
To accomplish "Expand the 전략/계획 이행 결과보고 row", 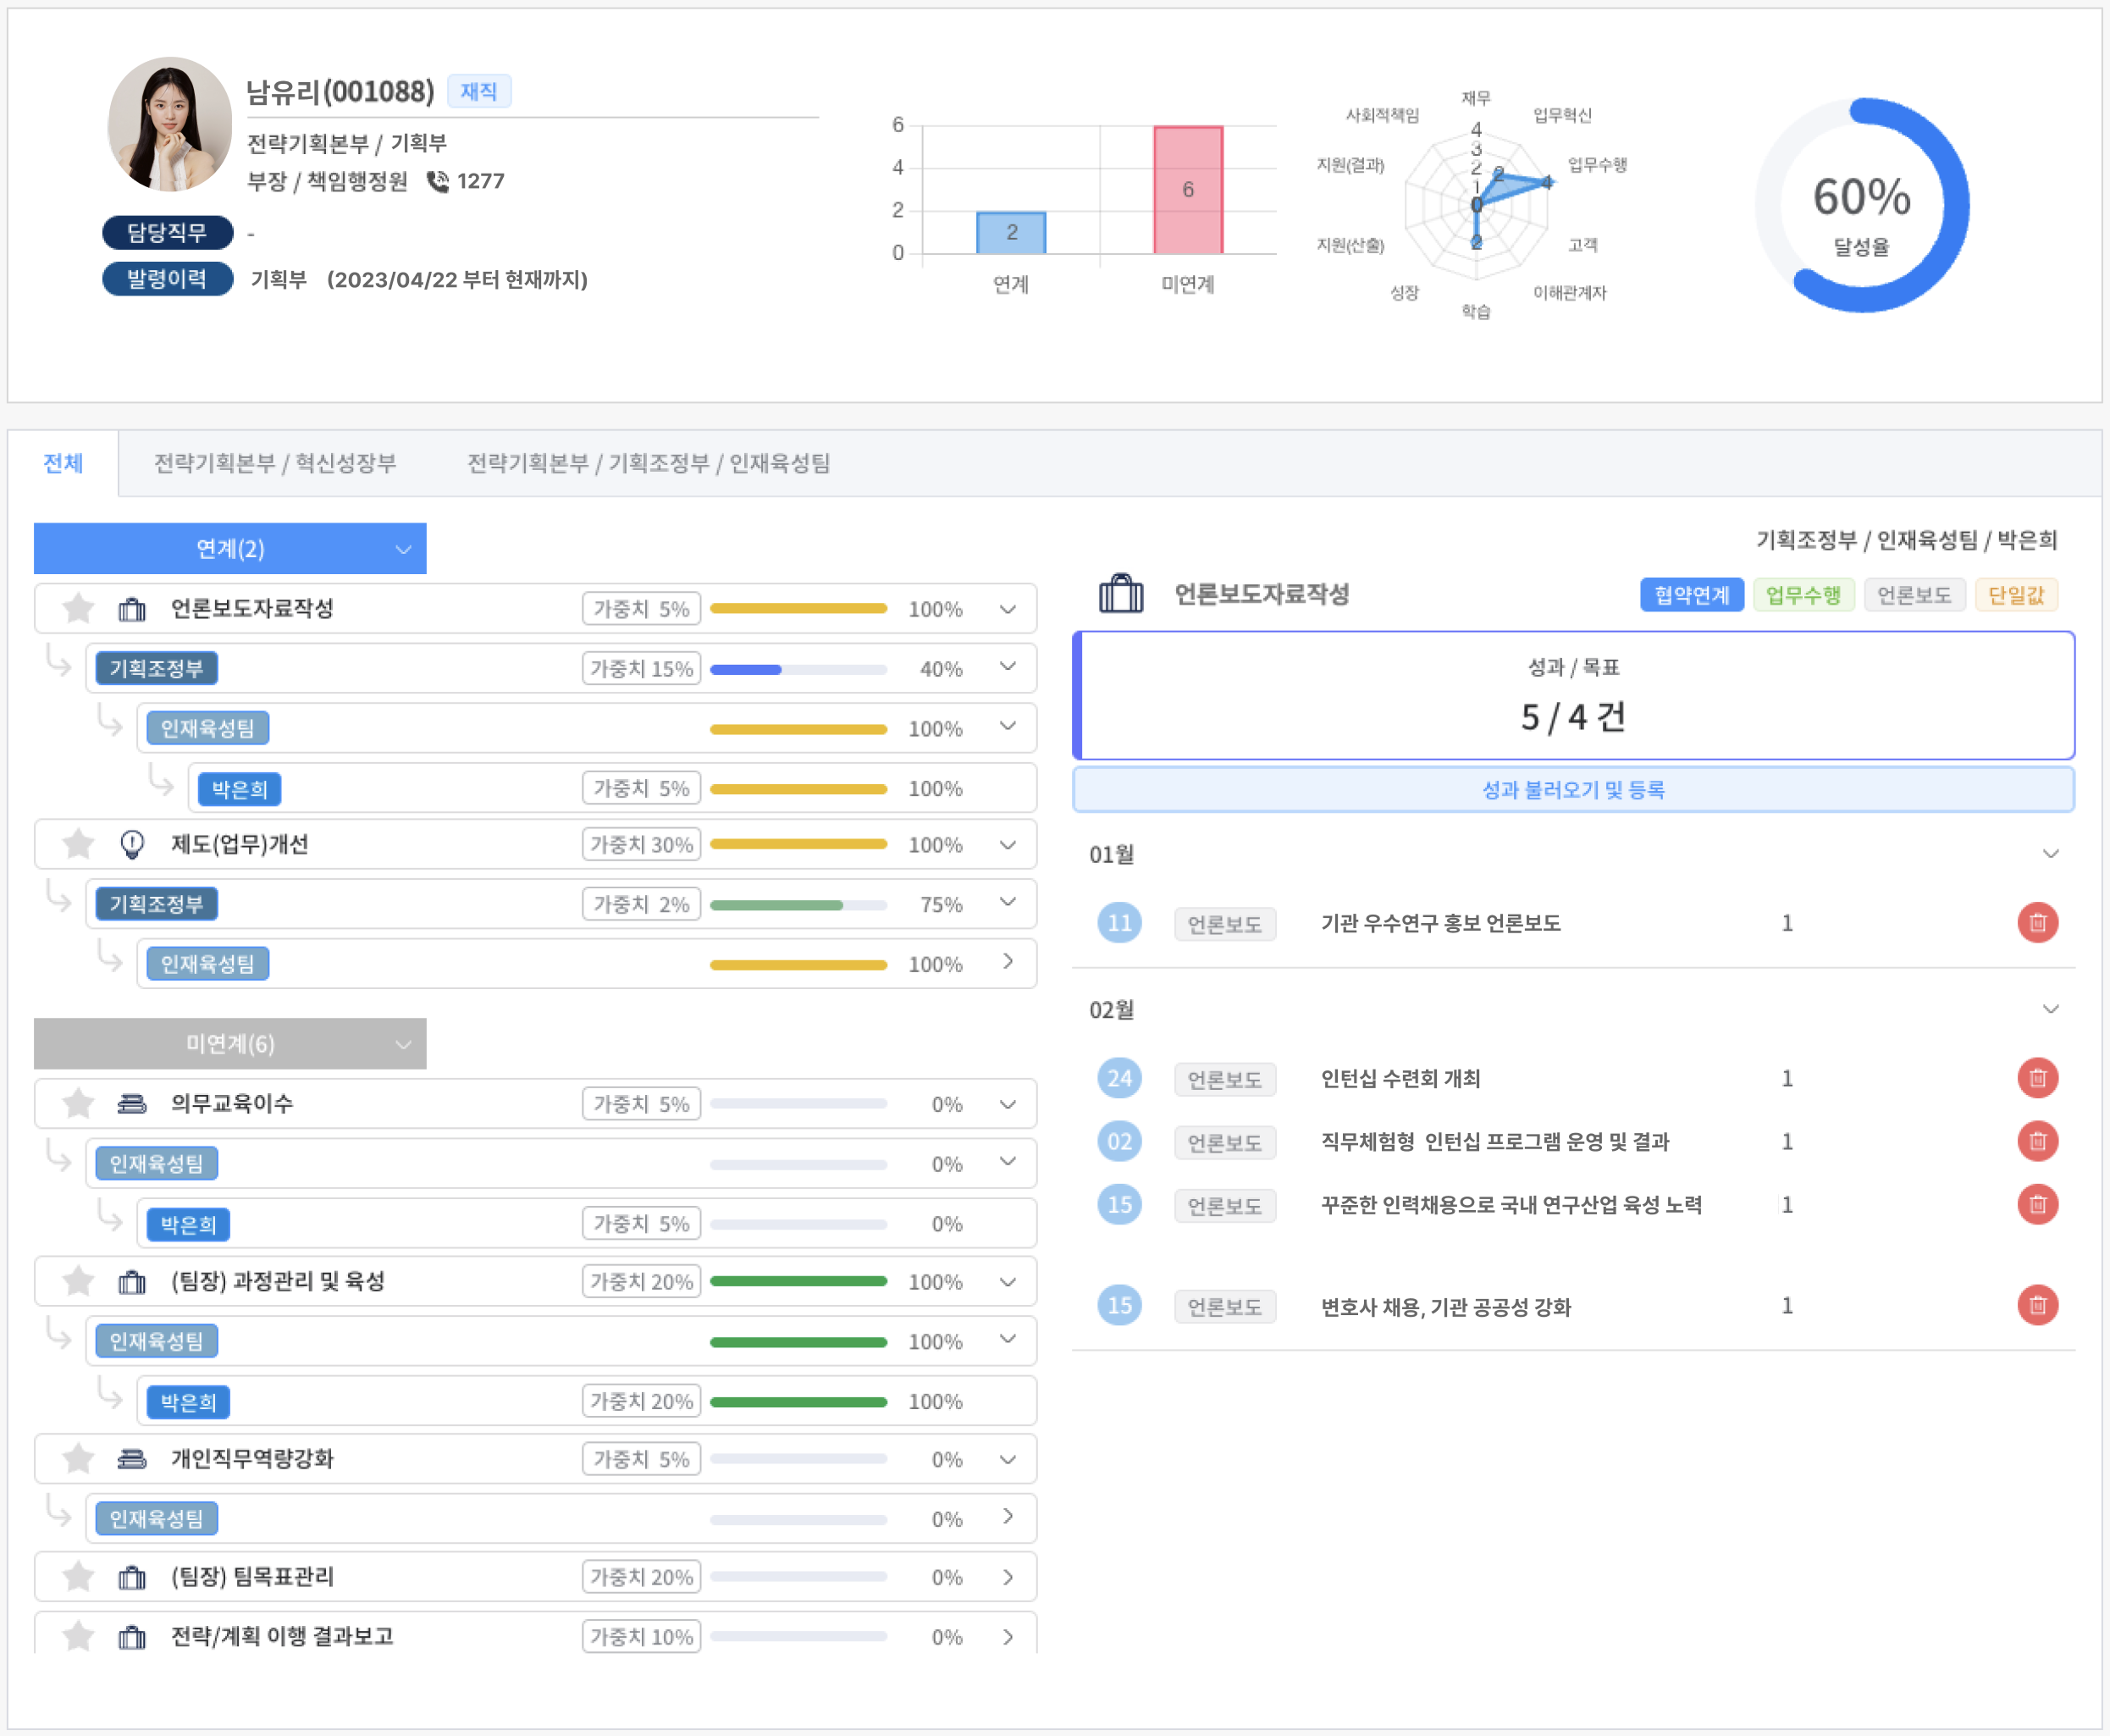I will [1008, 1637].
